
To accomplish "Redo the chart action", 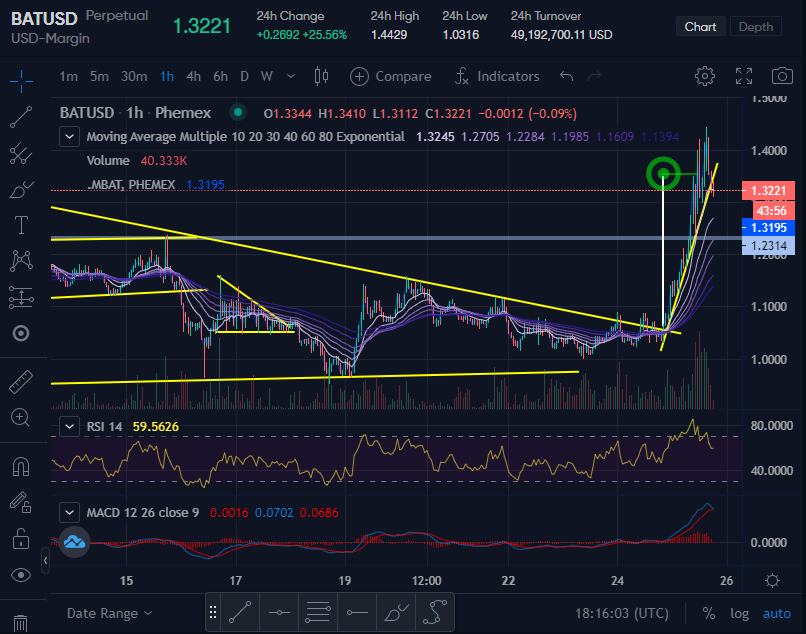I will click(x=595, y=76).
